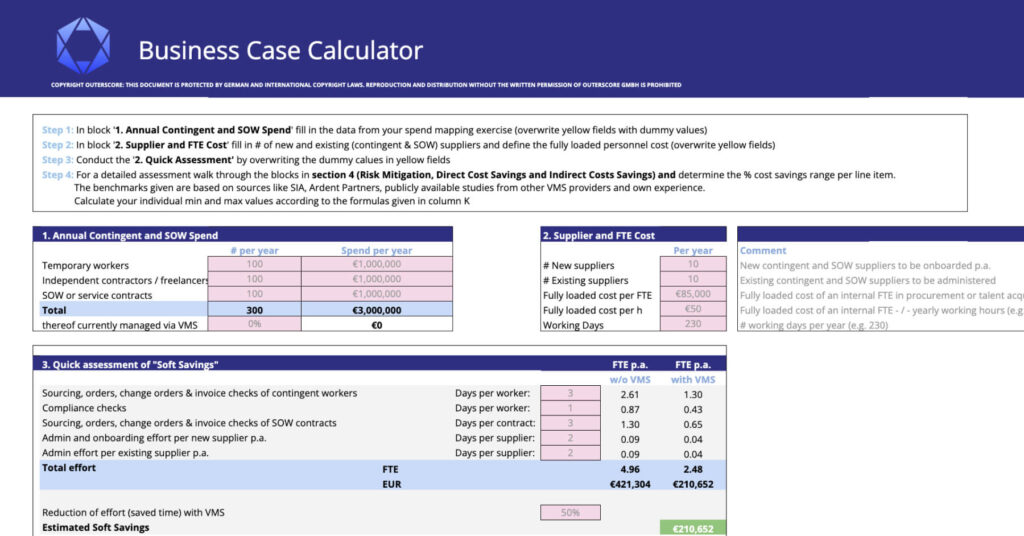This screenshot has height=536, width=1024.
Task: Edit Temporary workers number per year cell
Action: pyautogui.click(x=255, y=265)
